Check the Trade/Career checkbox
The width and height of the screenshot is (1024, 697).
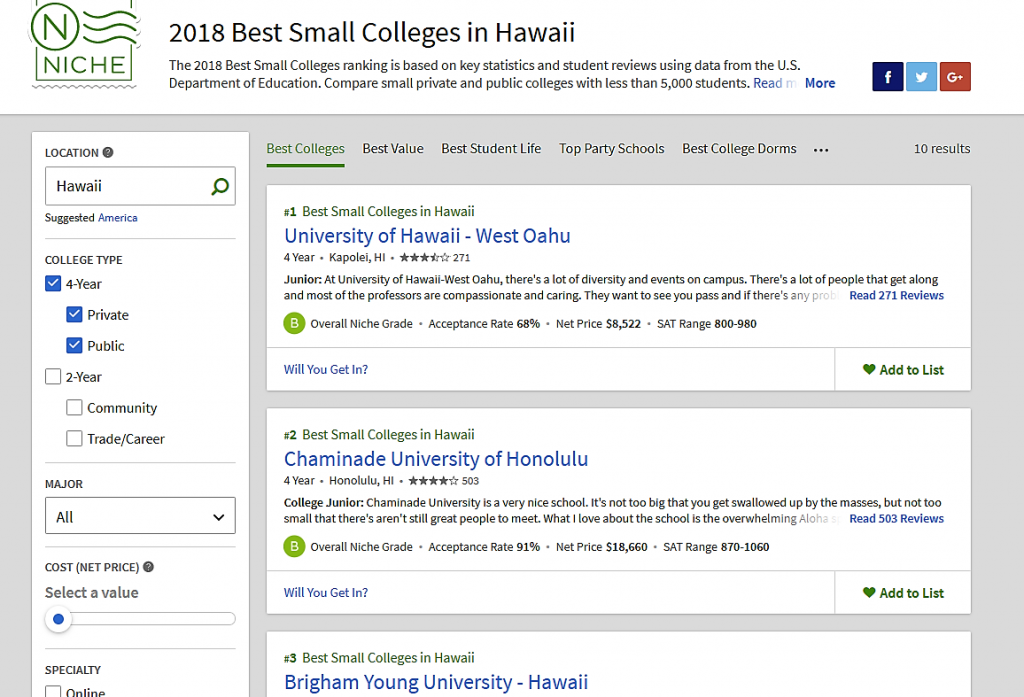pos(74,438)
